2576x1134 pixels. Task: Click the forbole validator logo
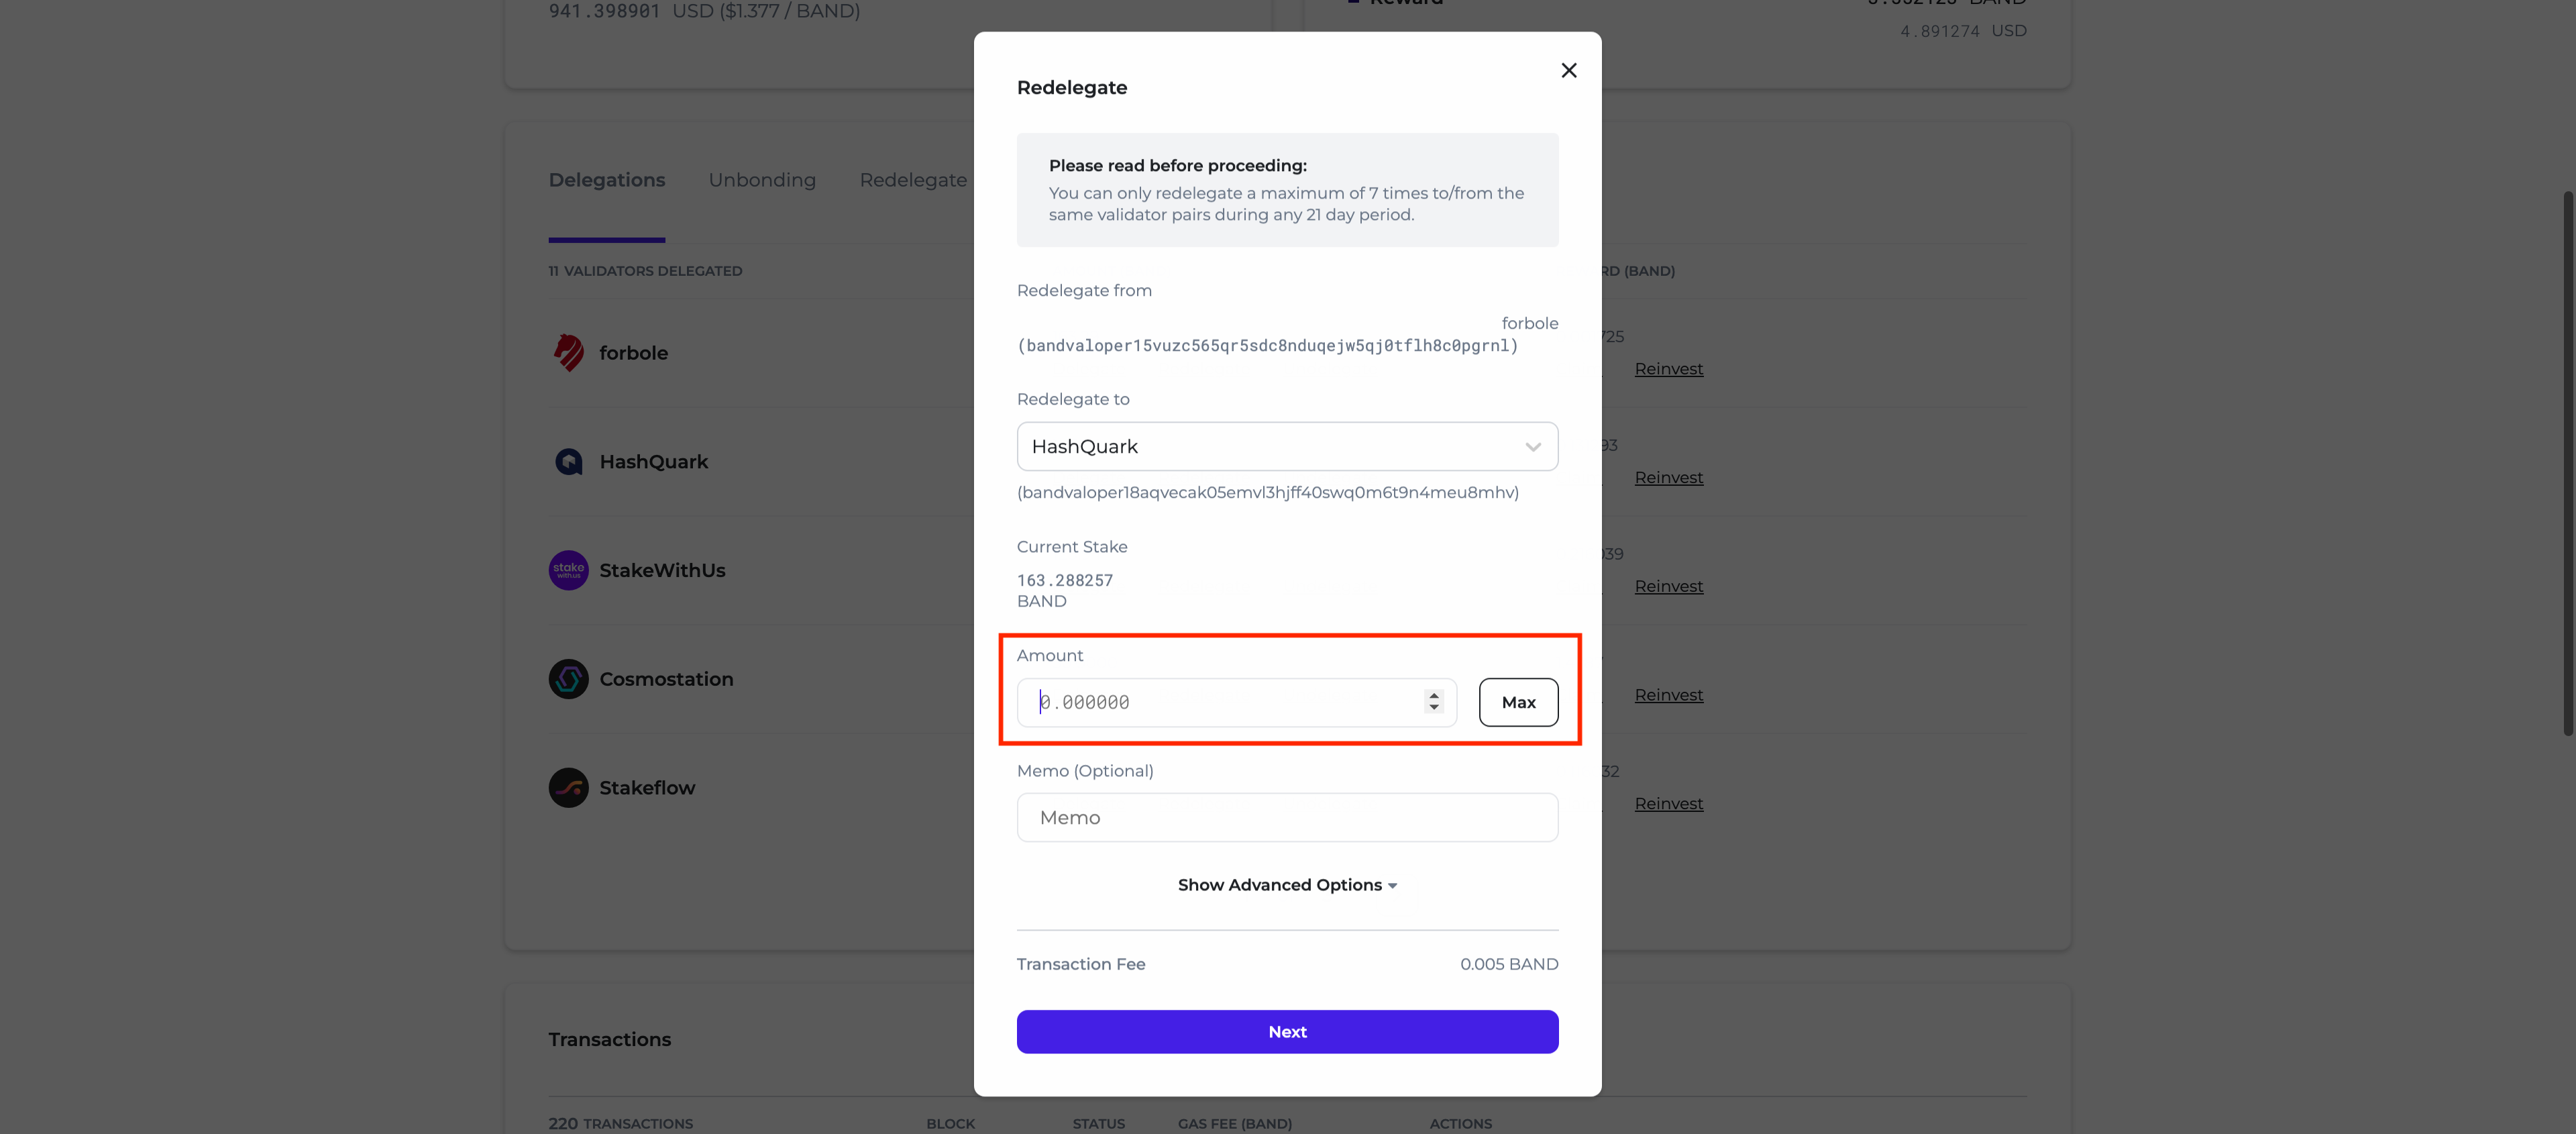pos(568,353)
